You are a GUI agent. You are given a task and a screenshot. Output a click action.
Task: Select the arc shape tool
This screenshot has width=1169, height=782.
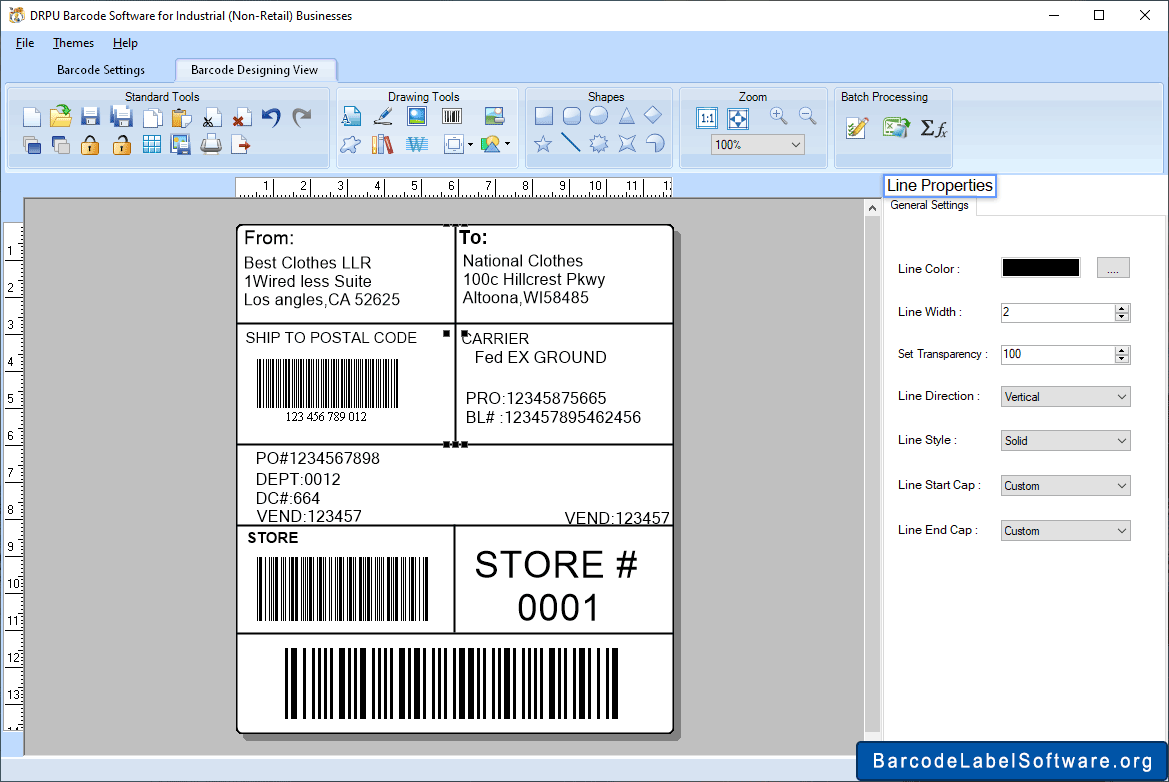pos(655,142)
